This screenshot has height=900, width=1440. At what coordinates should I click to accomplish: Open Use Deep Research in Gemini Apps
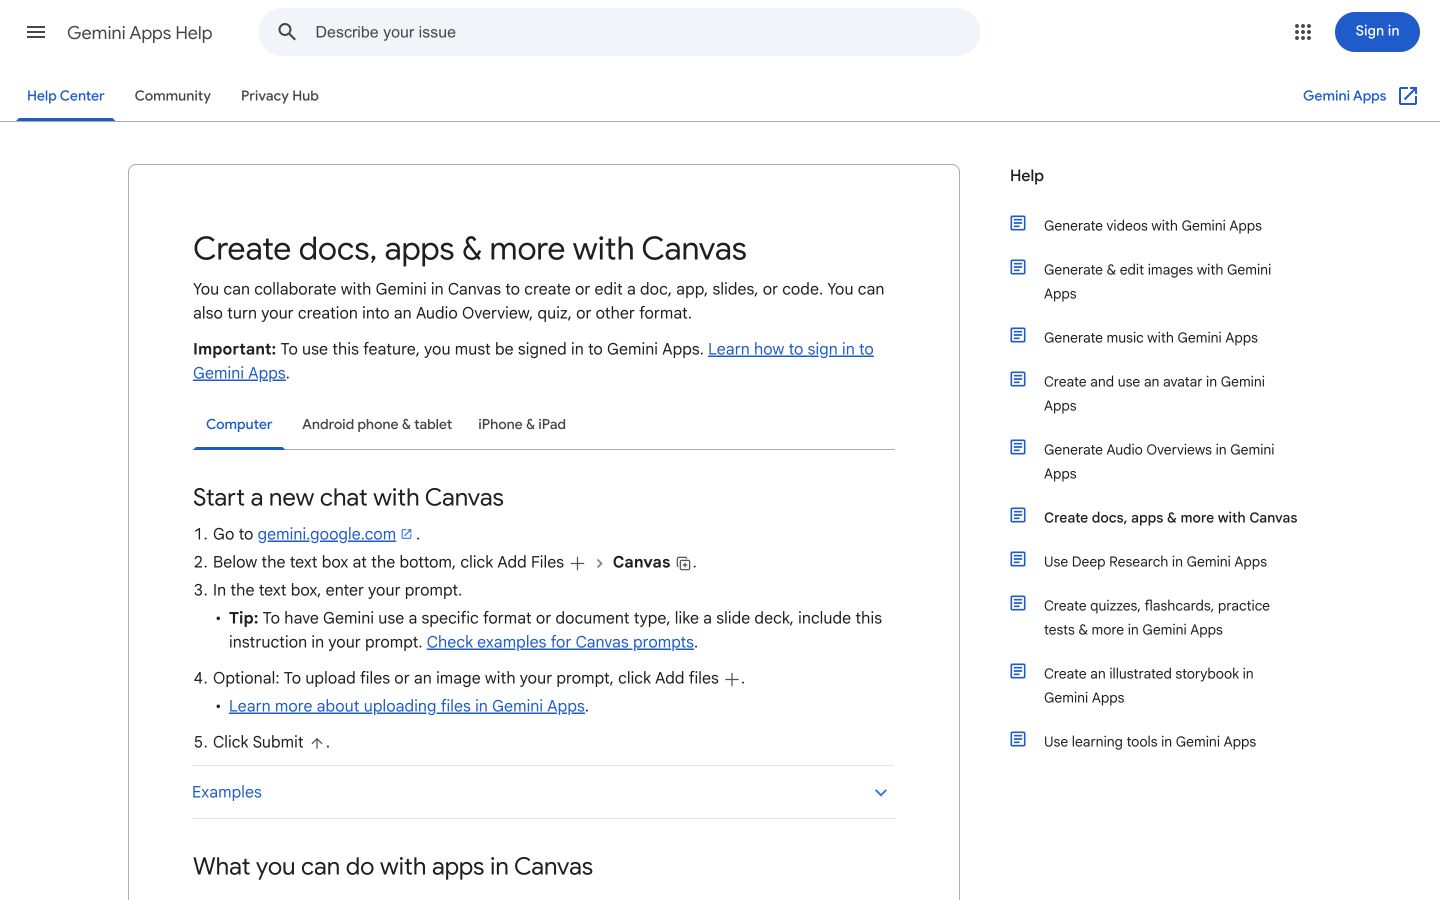pos(1155,562)
